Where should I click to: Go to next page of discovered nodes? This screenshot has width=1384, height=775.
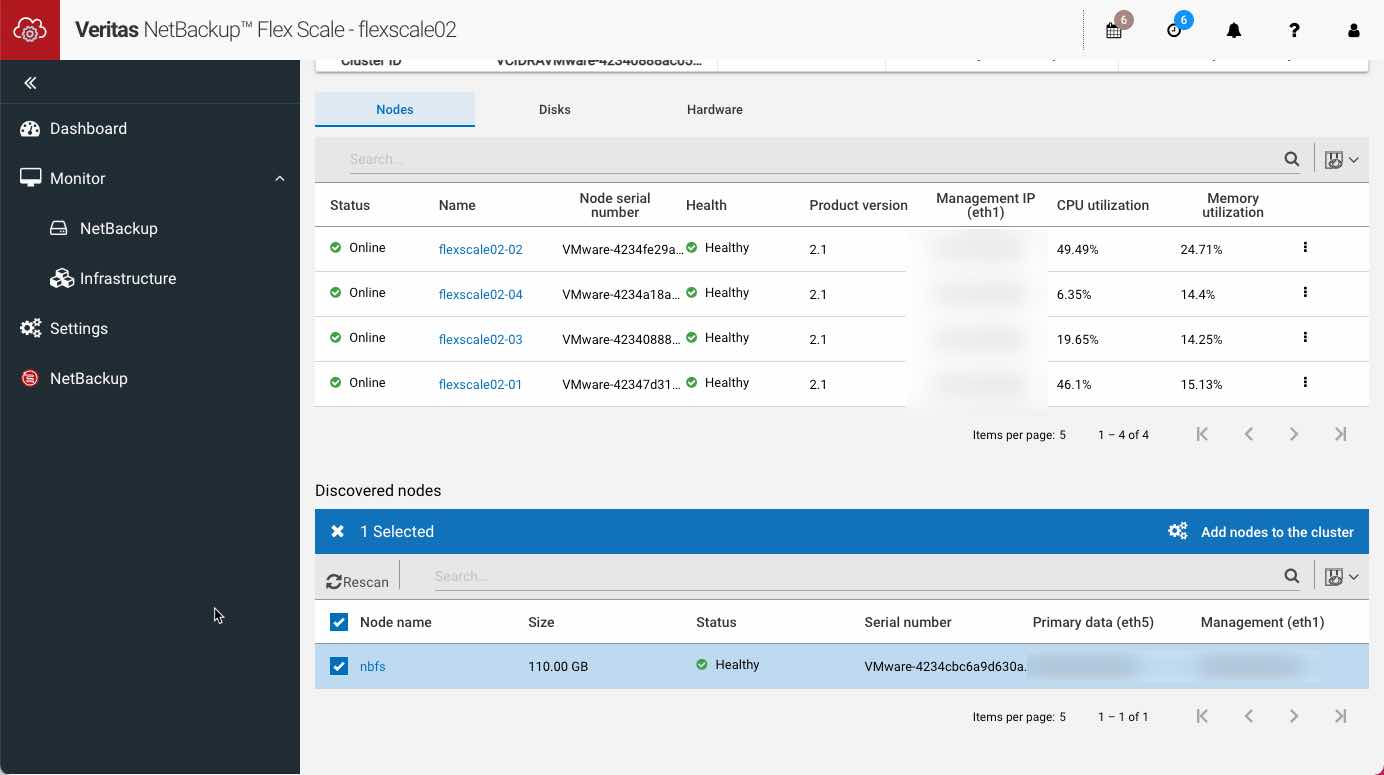point(1294,716)
